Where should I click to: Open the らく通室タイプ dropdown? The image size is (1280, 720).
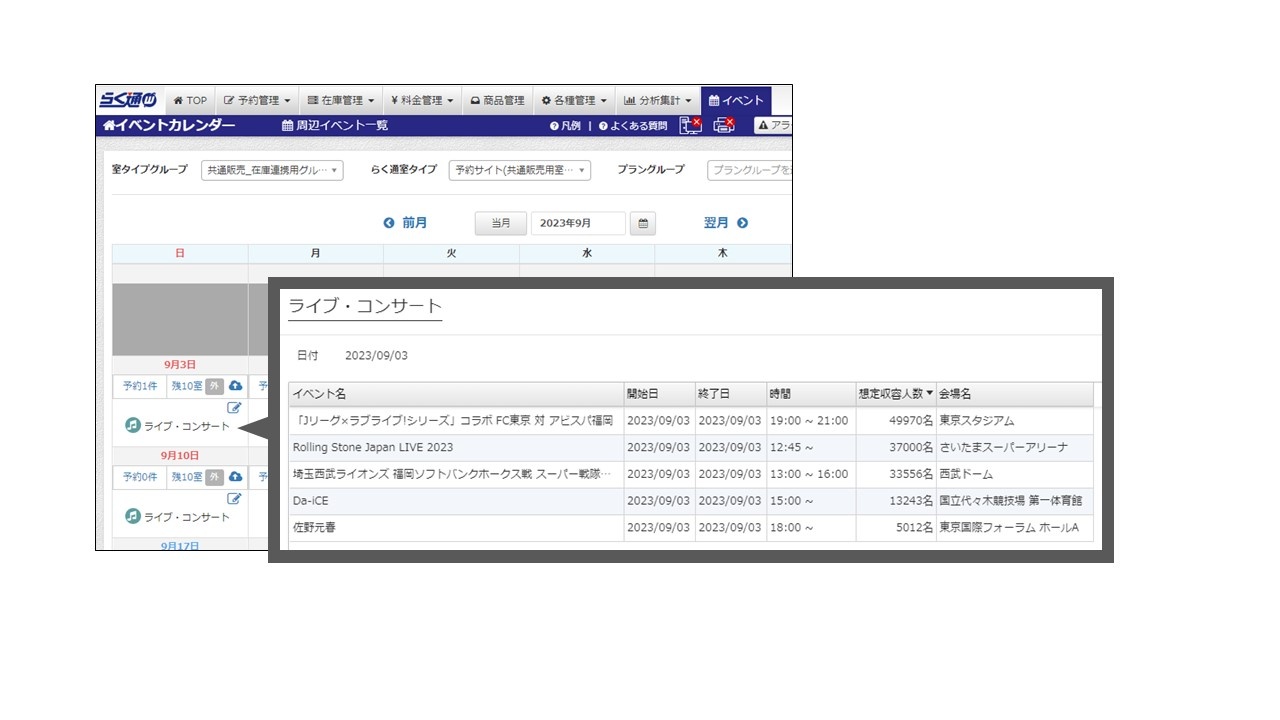click(519, 171)
